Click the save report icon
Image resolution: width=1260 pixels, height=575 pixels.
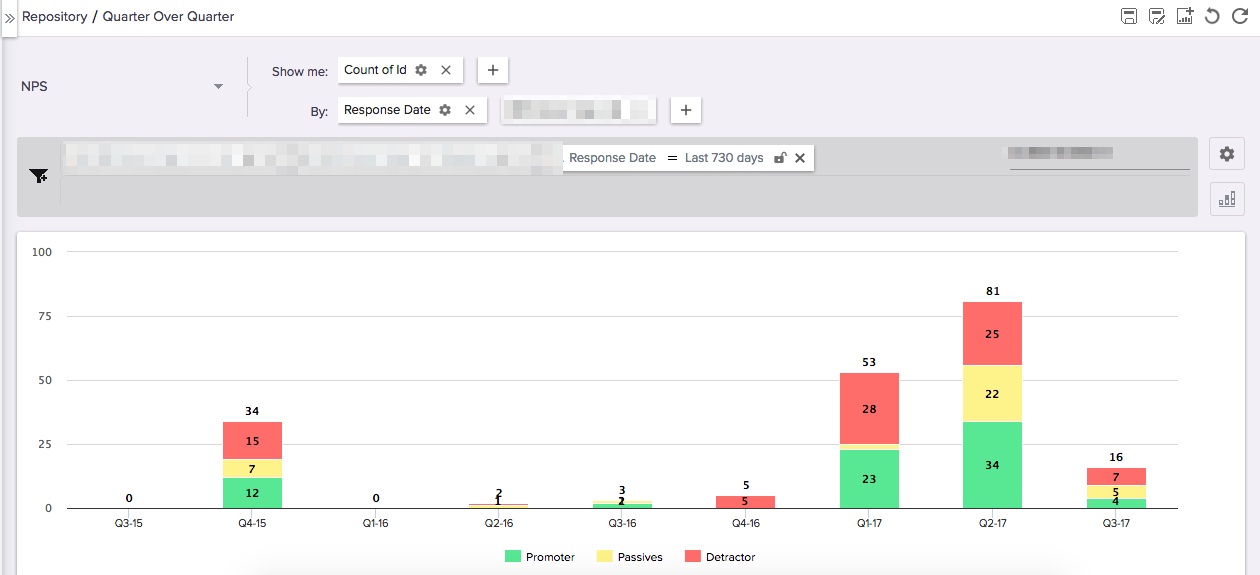coord(1129,16)
